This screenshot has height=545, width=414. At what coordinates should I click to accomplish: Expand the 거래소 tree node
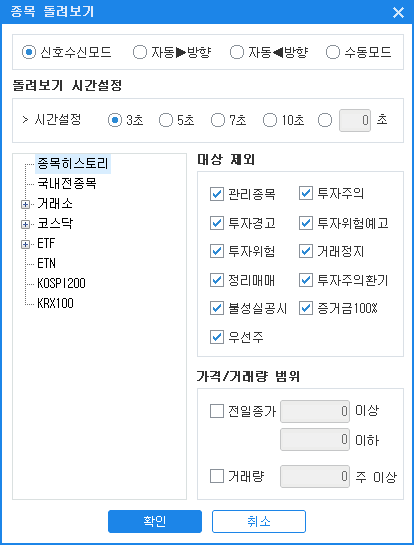click(25, 204)
